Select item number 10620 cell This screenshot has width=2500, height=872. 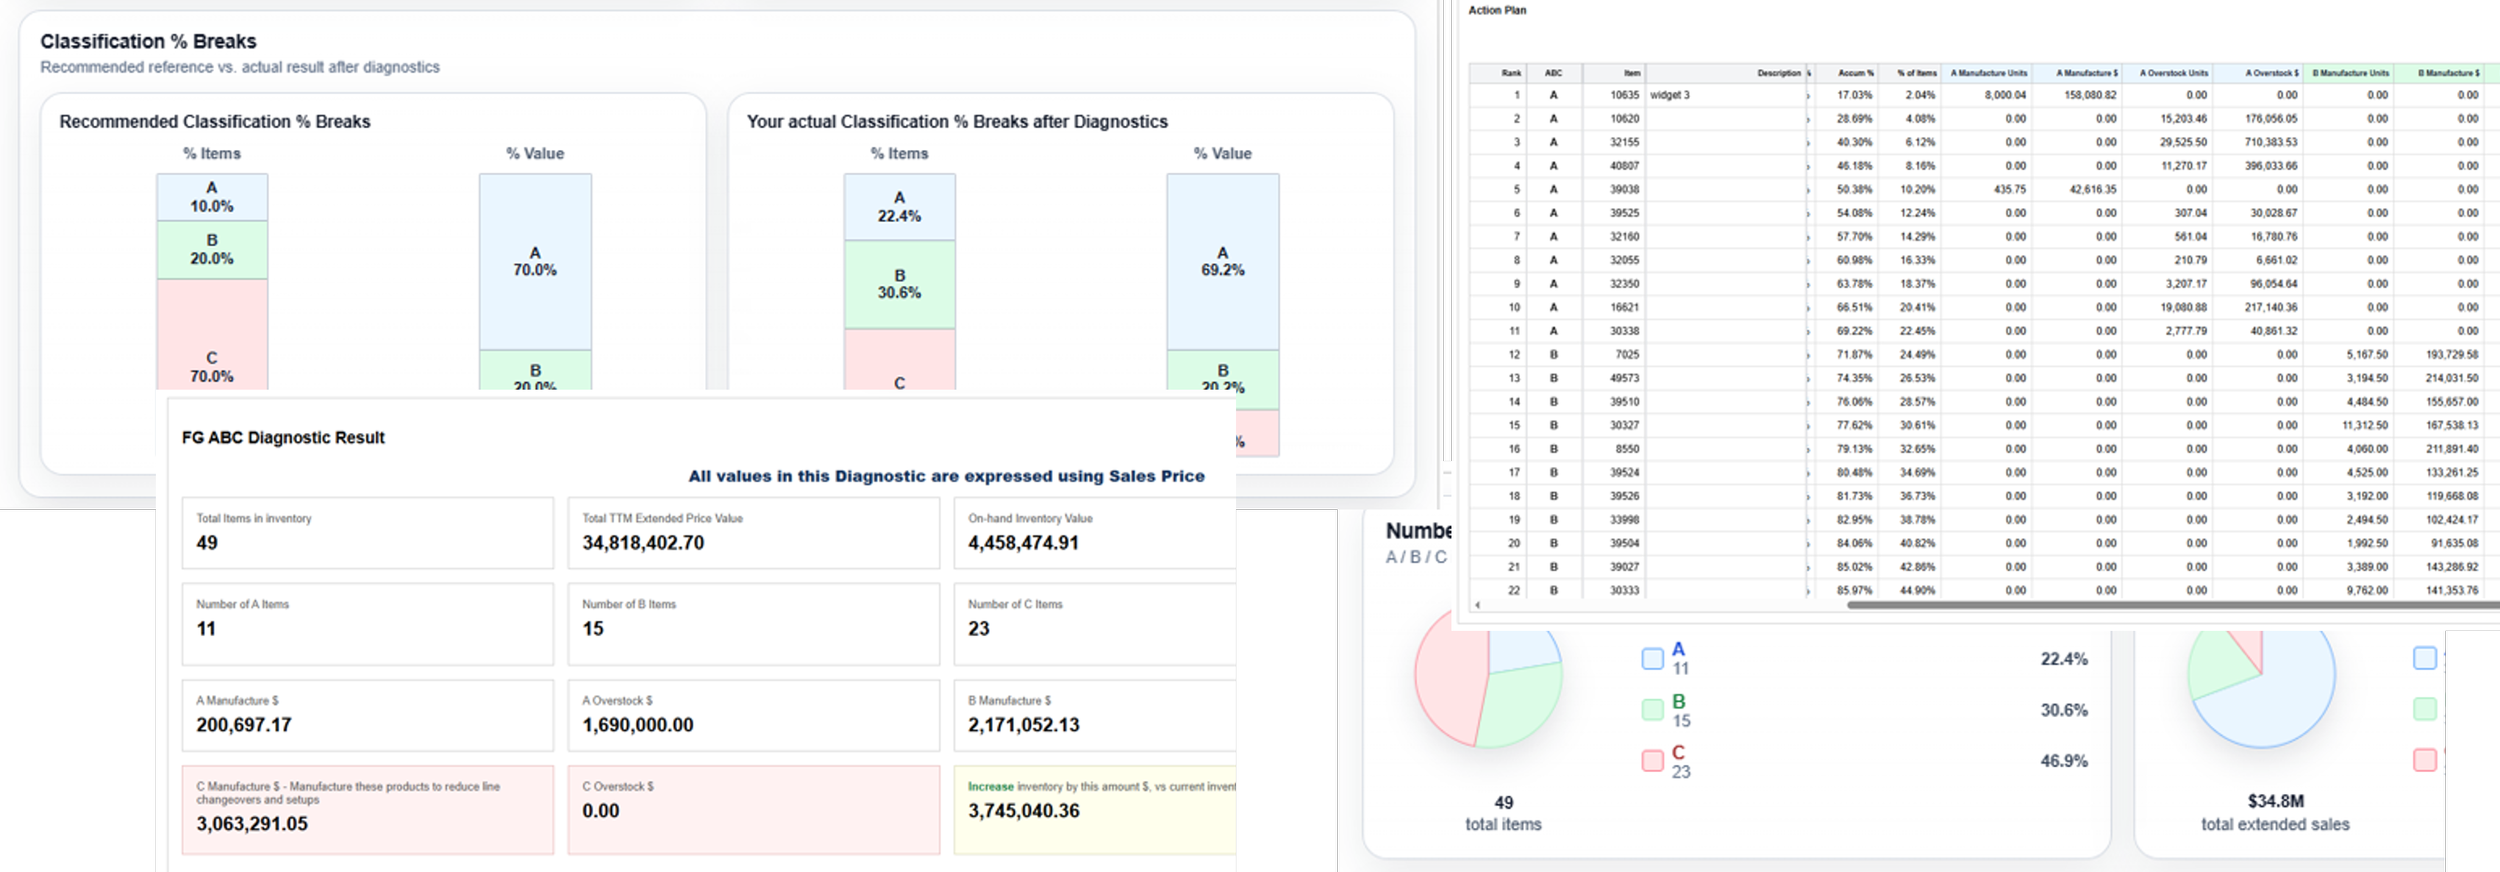click(x=1613, y=119)
